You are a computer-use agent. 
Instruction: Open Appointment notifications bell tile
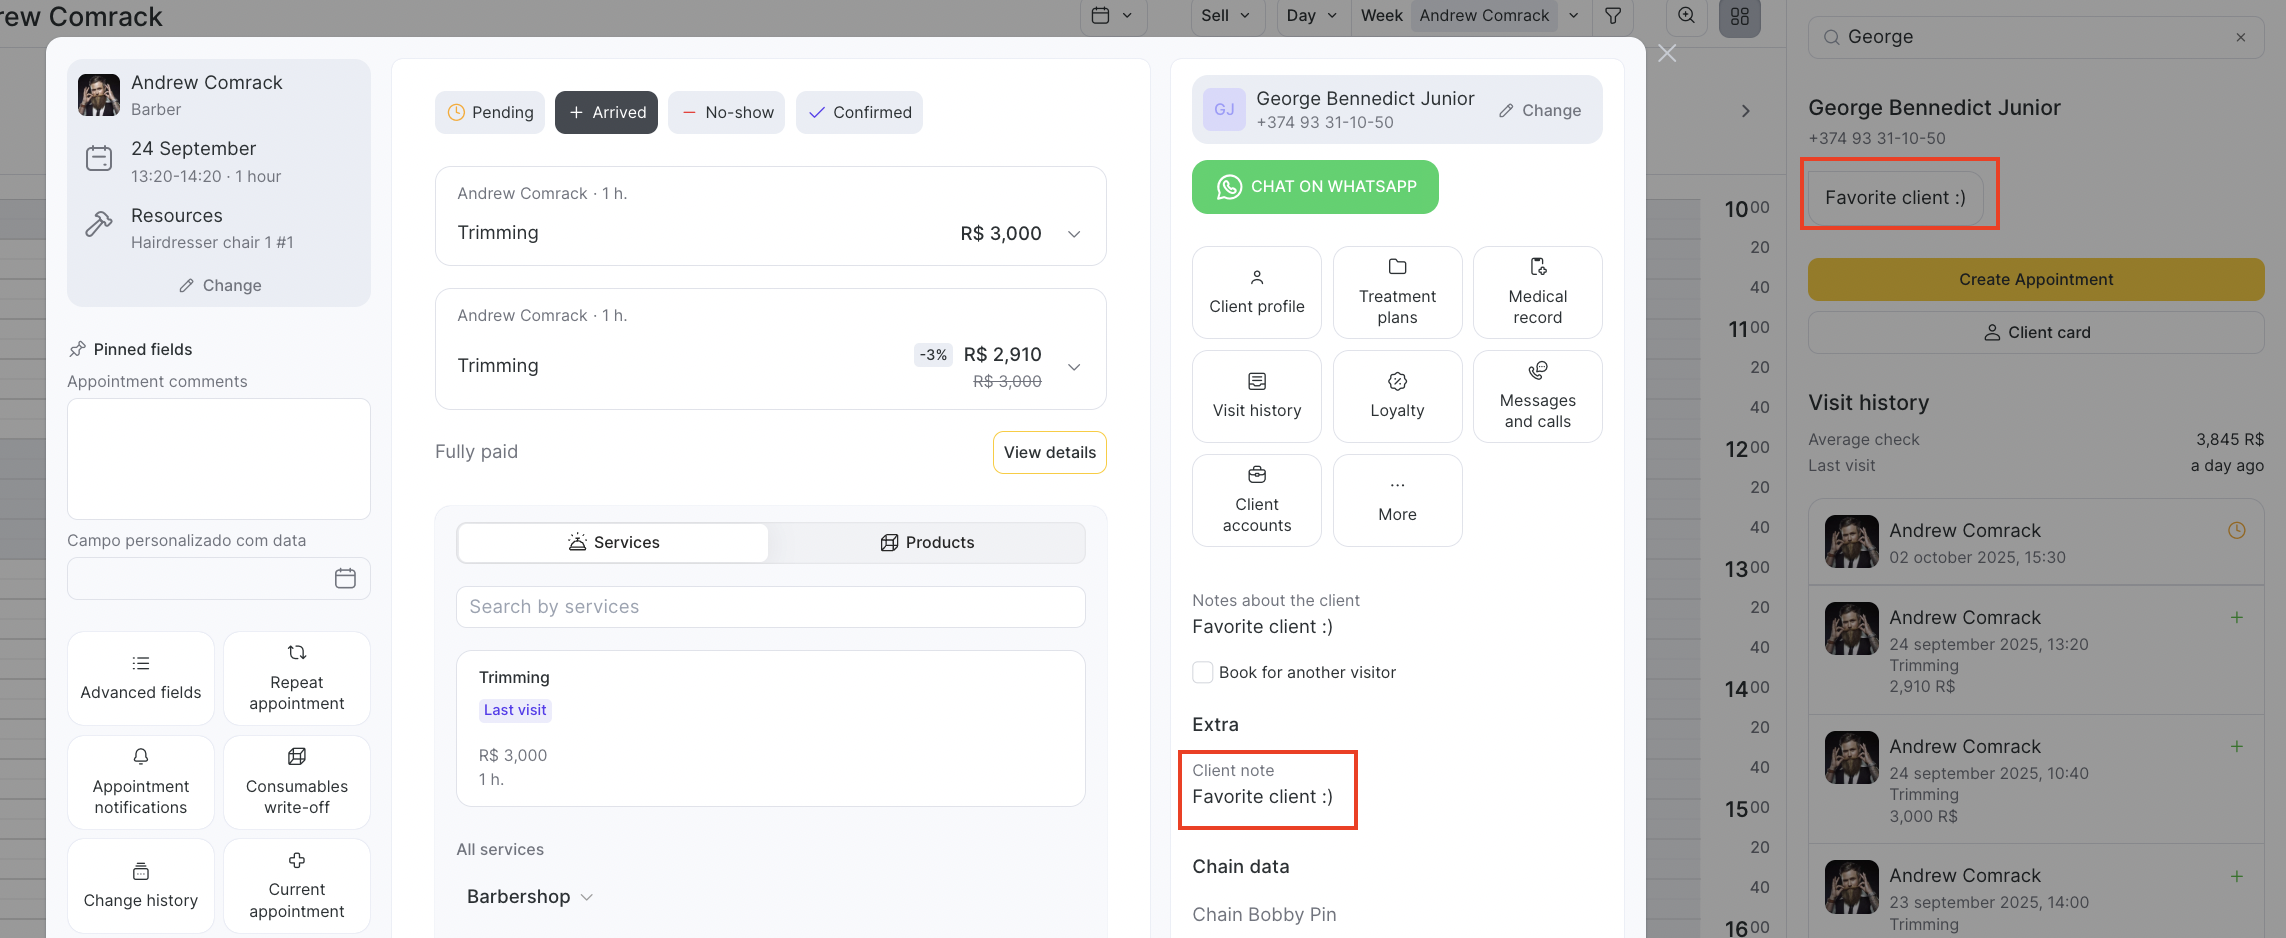(x=141, y=782)
